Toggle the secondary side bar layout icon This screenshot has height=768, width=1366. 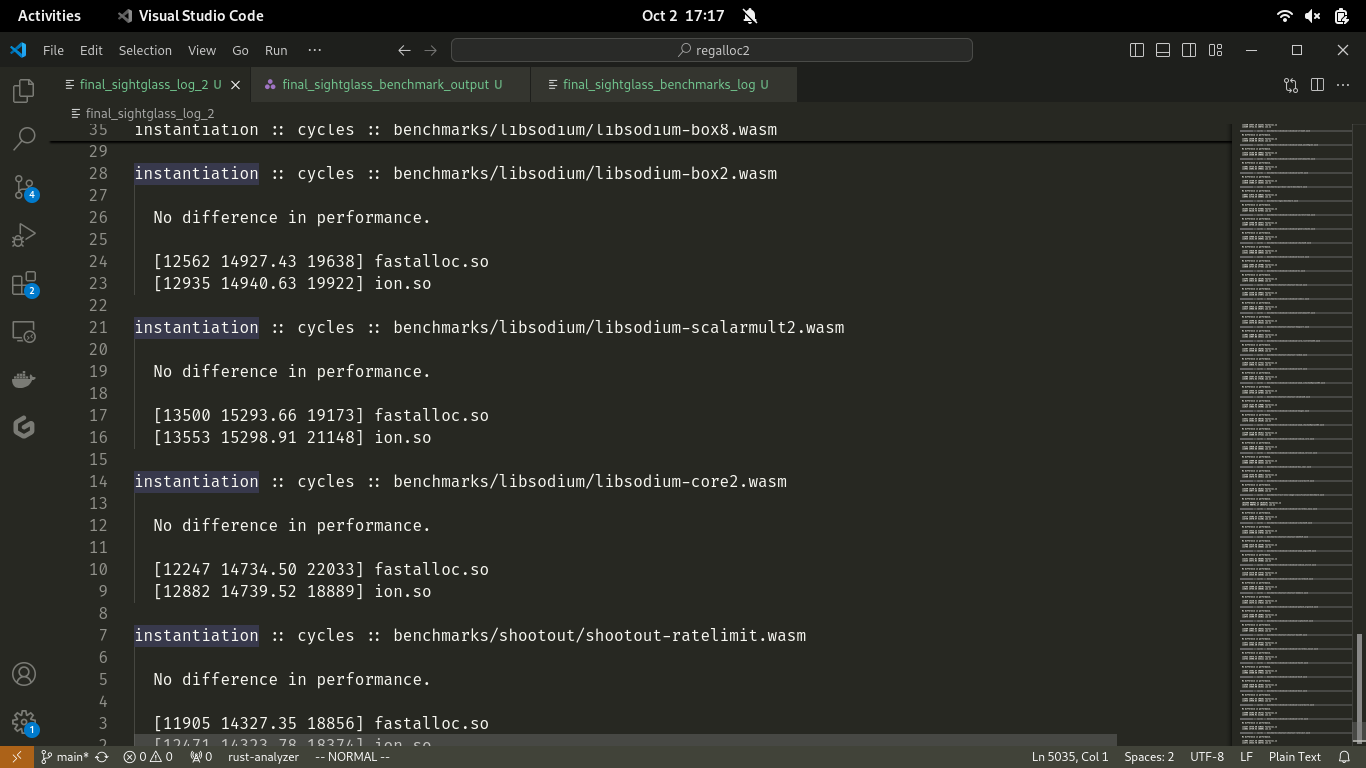point(1189,50)
